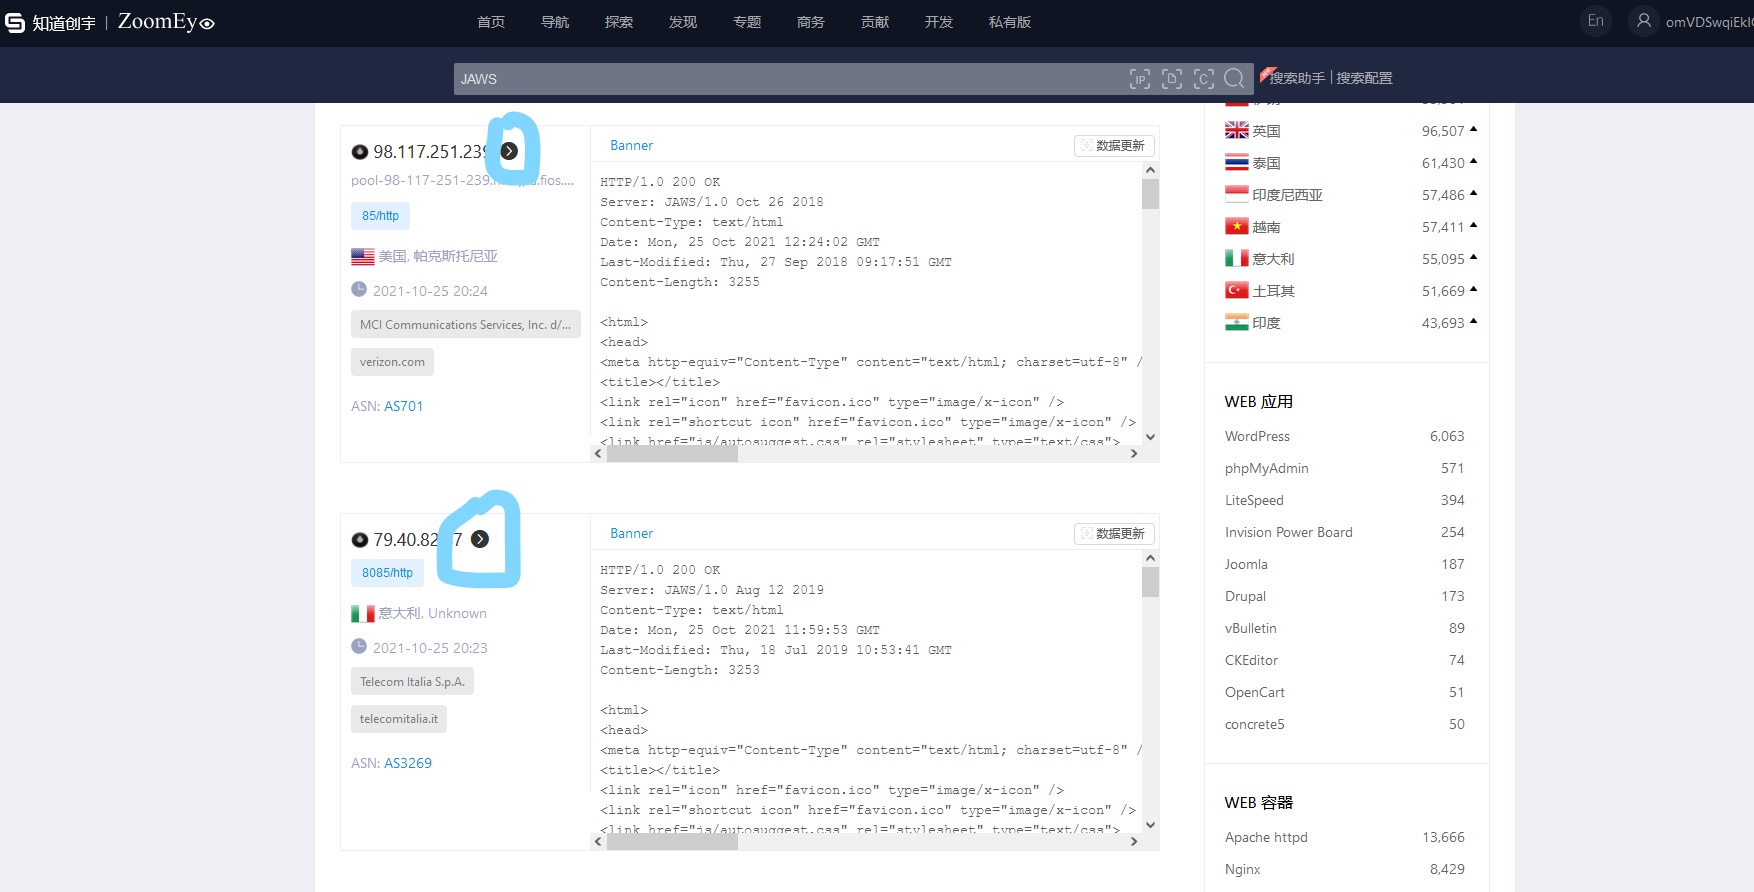Select the Banner tab of first result

click(x=632, y=145)
